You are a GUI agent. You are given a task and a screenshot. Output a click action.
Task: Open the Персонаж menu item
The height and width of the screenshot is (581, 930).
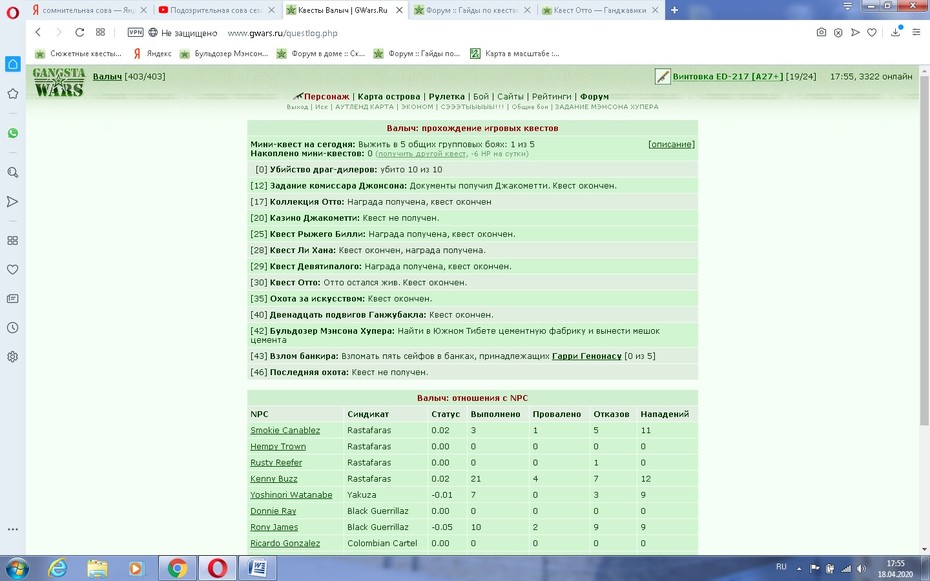pyautogui.click(x=326, y=97)
